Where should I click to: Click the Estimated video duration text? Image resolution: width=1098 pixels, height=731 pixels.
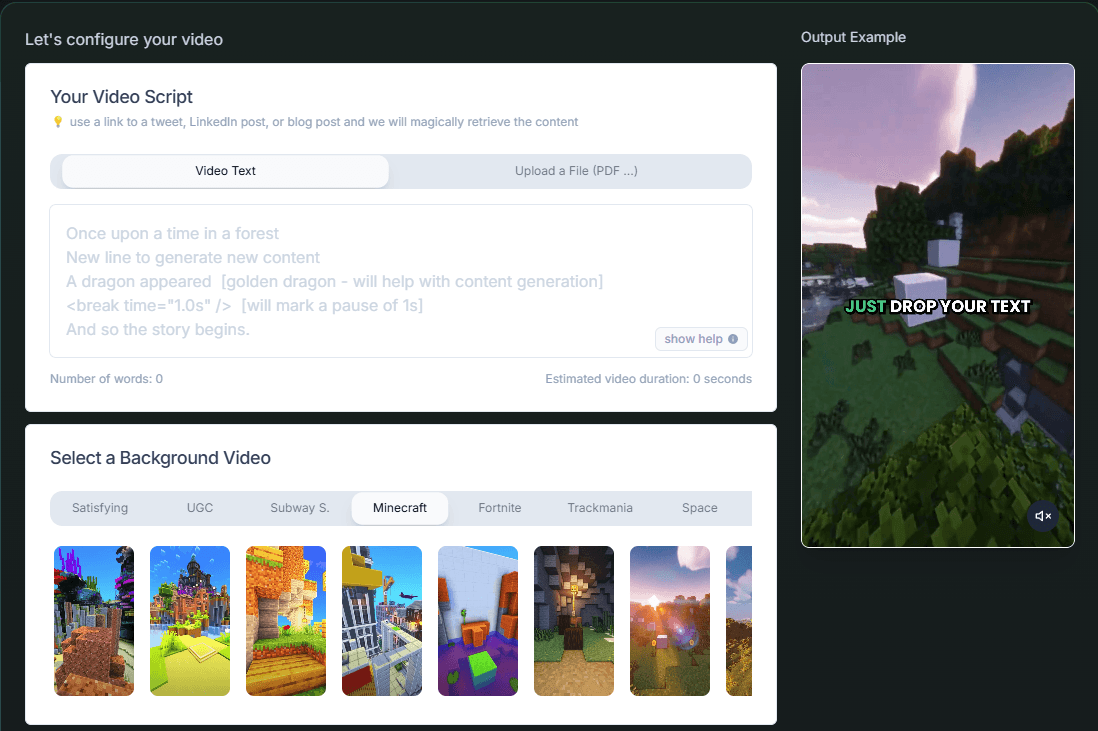click(648, 379)
